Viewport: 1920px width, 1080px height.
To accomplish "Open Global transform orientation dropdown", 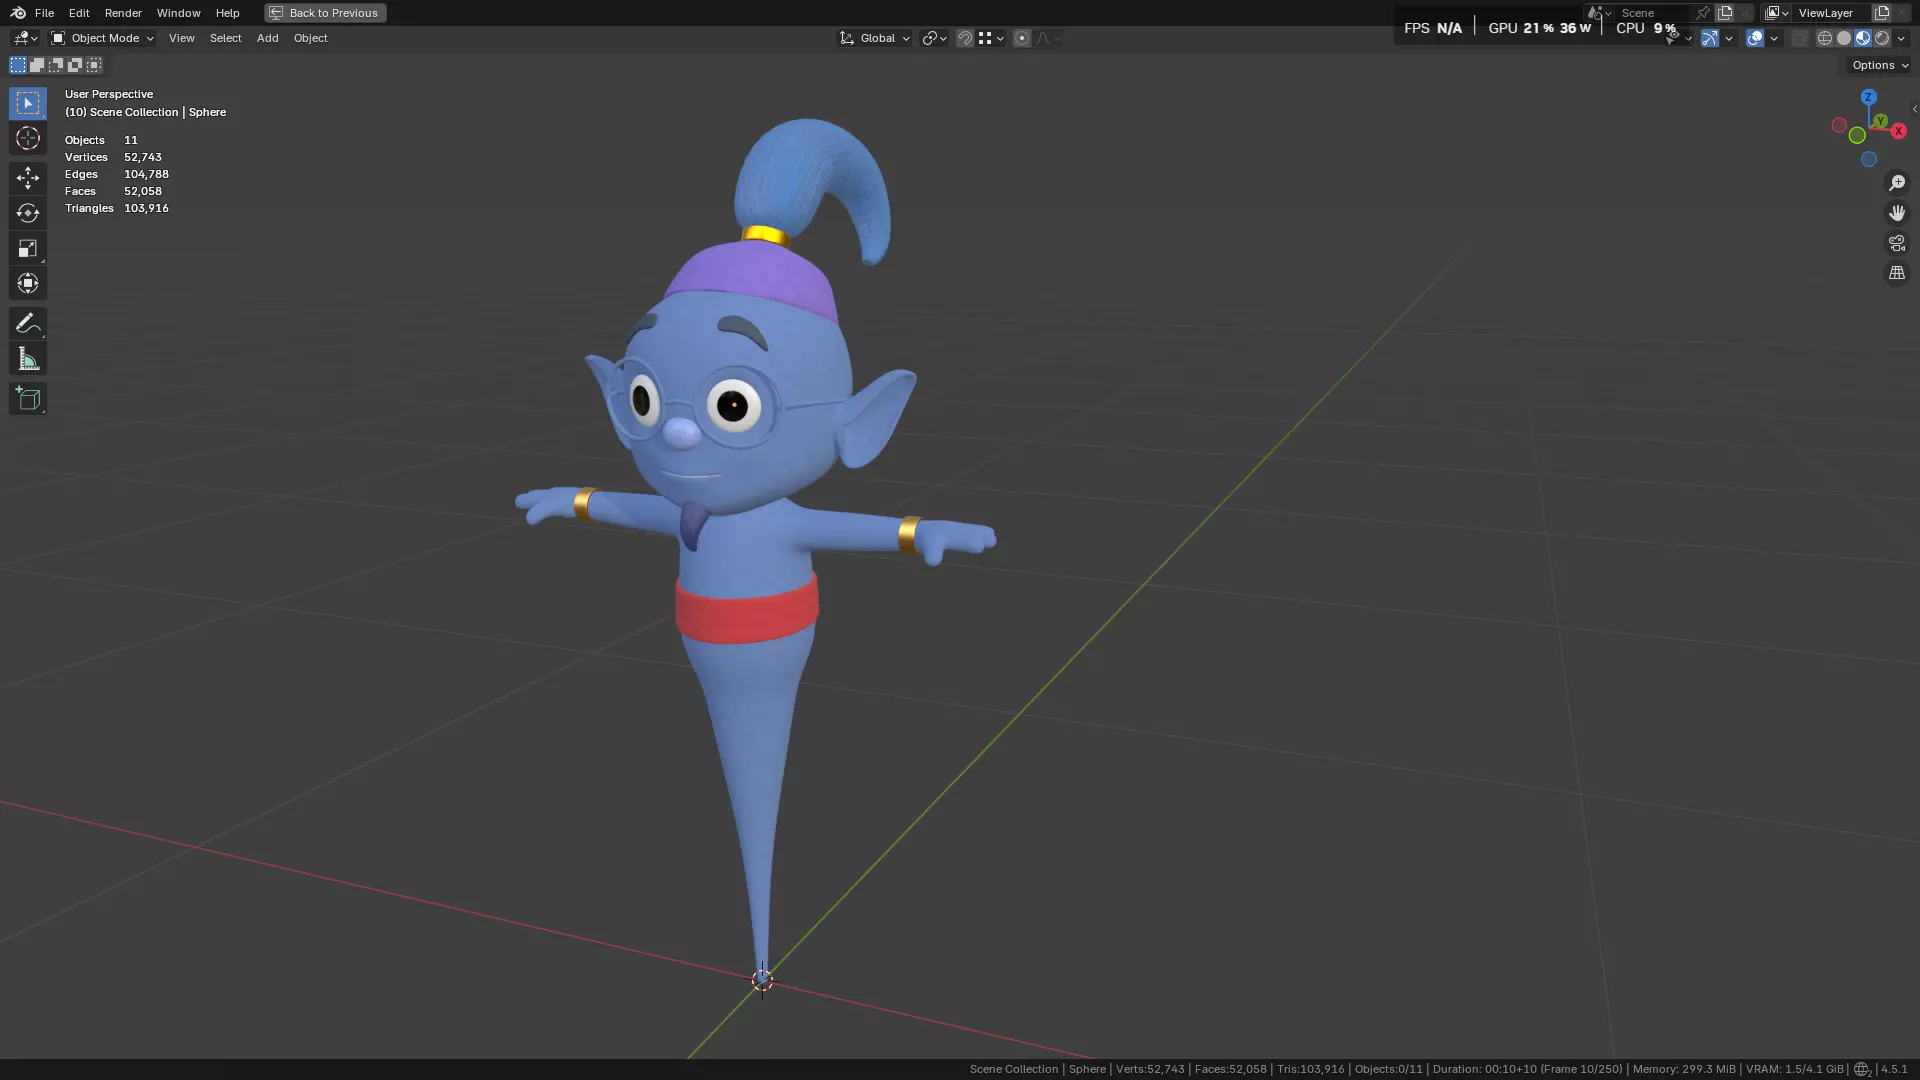I will (x=874, y=38).
